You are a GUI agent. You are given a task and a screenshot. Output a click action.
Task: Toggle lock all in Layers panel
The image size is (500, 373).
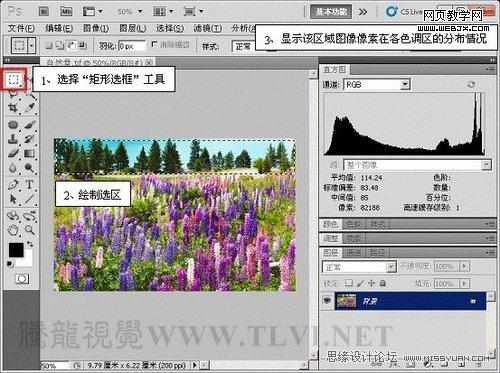click(383, 283)
